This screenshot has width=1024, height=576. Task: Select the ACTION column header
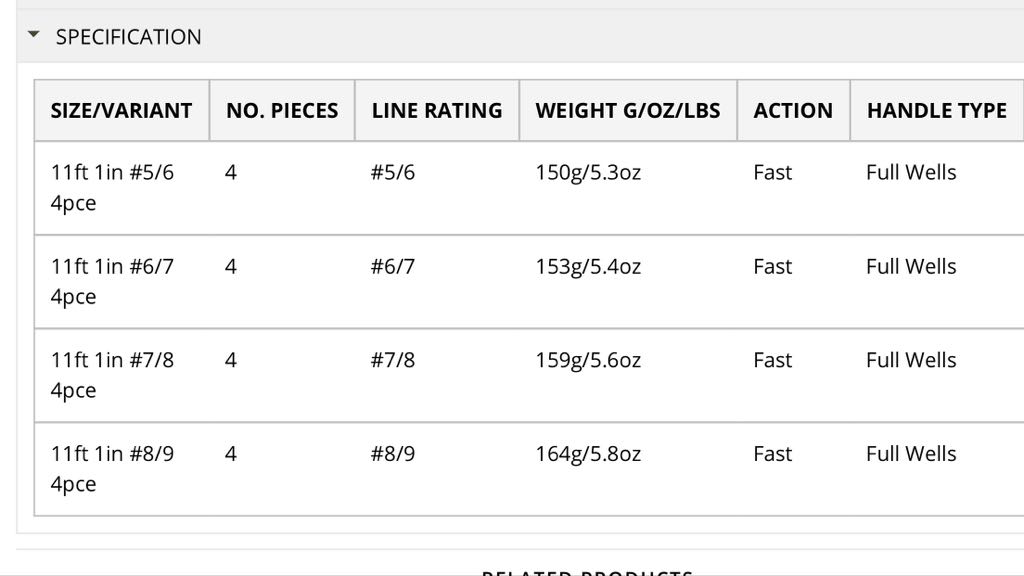pyautogui.click(x=793, y=110)
